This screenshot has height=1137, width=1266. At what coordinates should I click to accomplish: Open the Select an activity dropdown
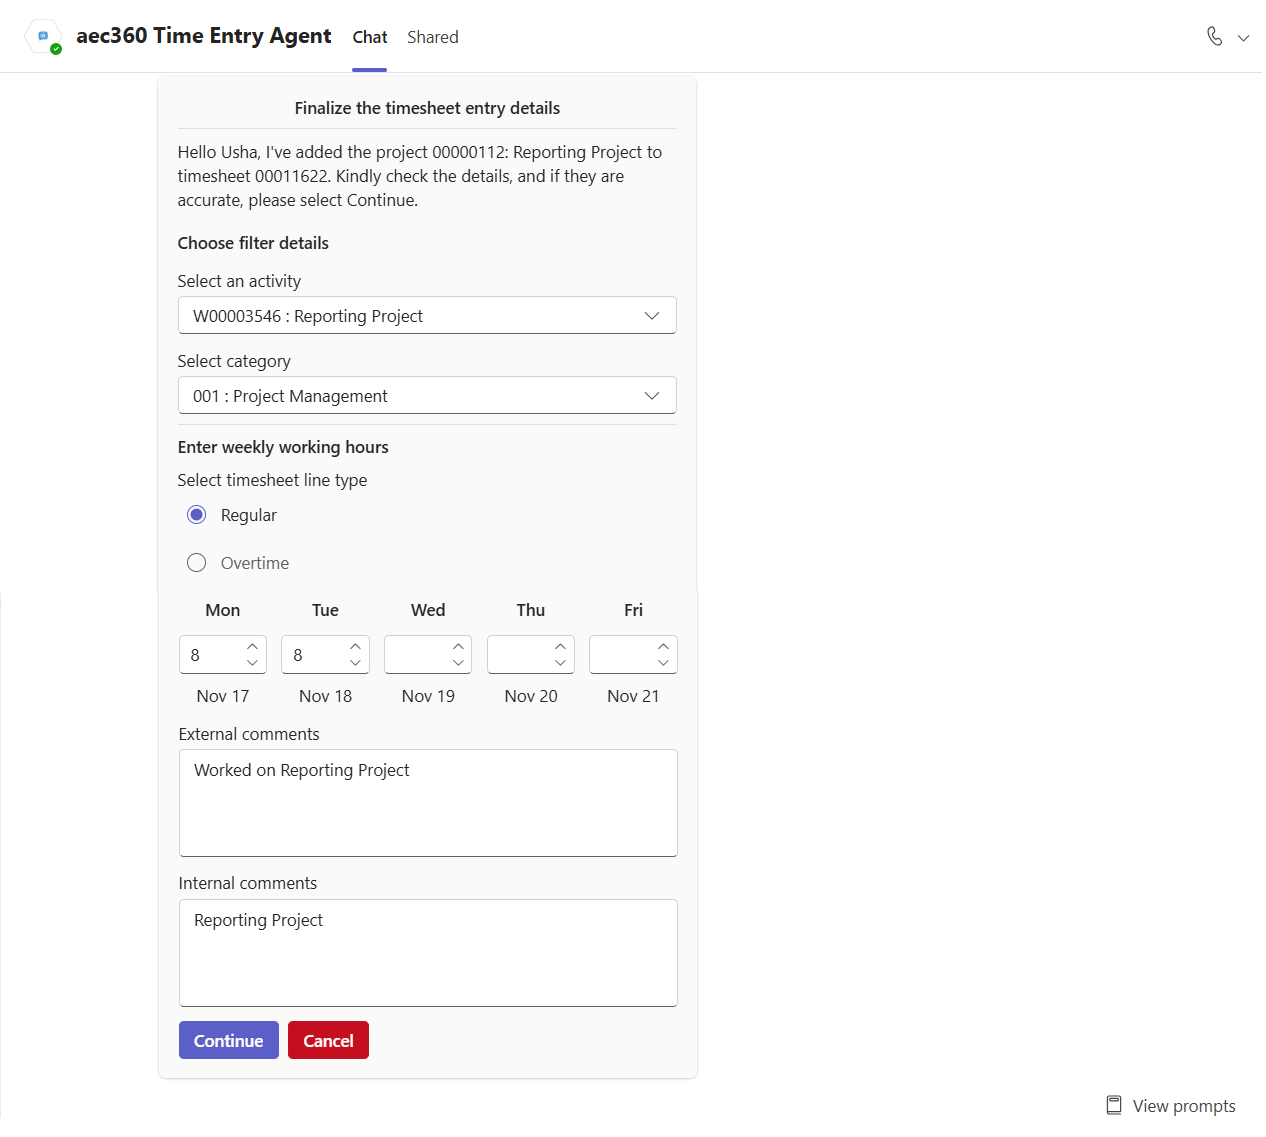pos(427,316)
